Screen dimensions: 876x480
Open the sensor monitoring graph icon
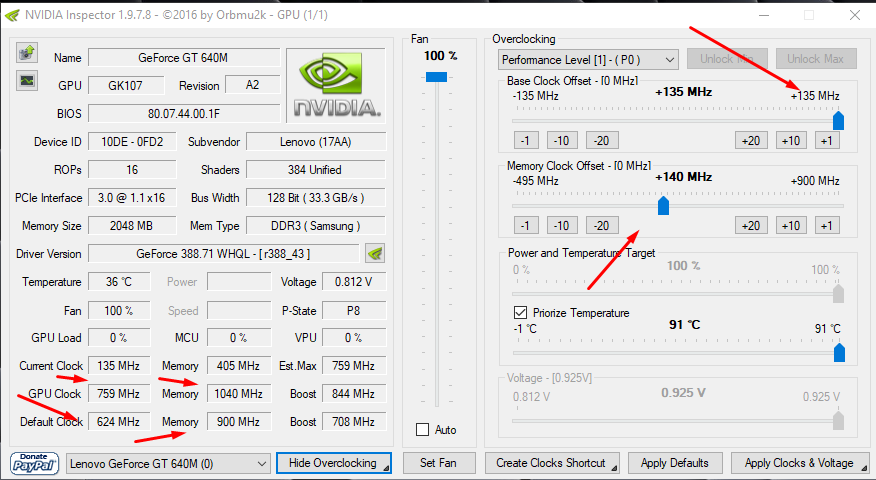point(26,80)
